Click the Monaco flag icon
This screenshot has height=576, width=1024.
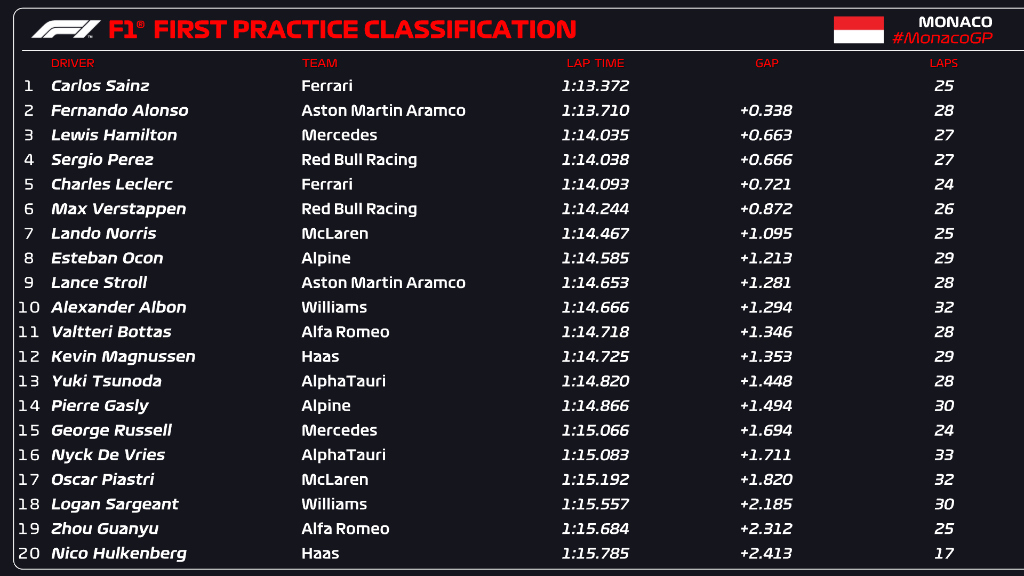click(858, 30)
